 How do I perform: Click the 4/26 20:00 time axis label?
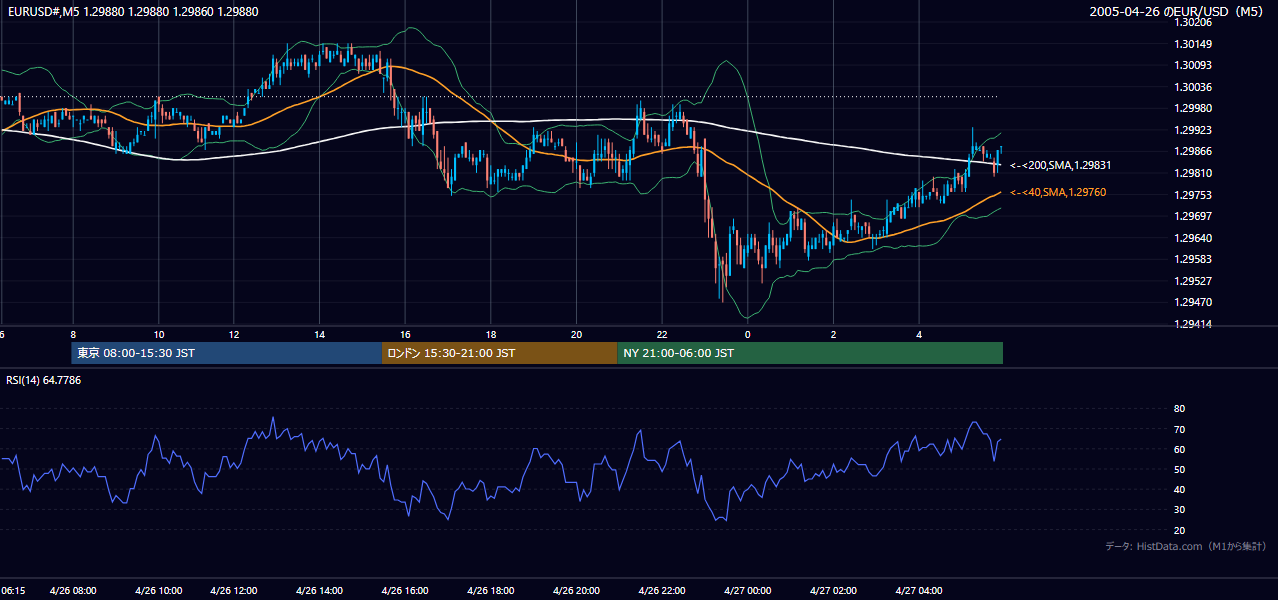pos(576,591)
